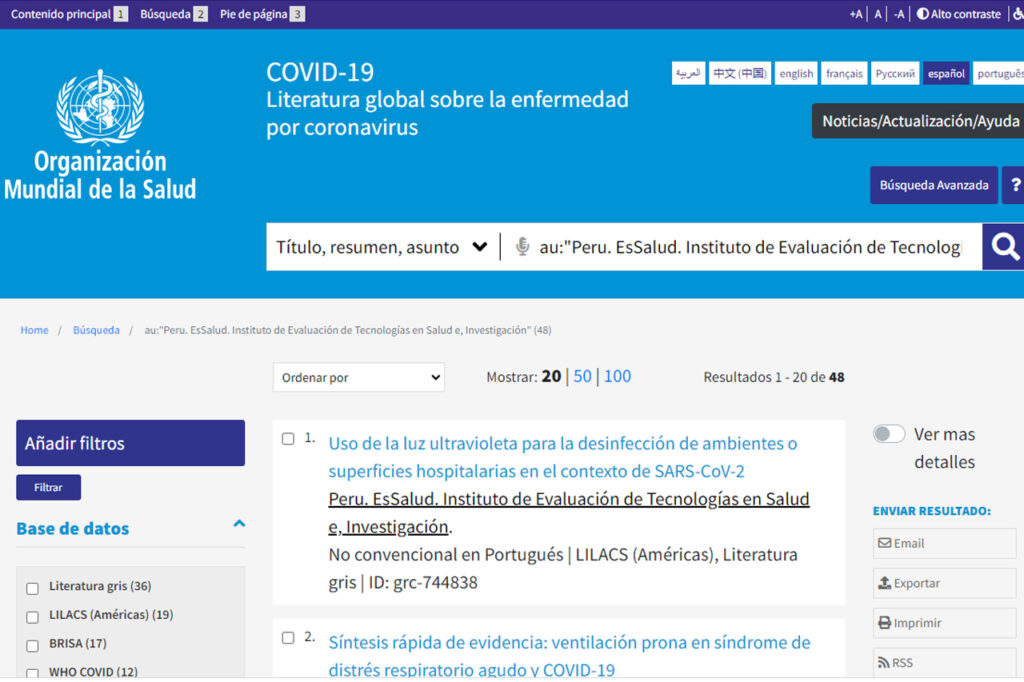Check the LILACS (Américas) filter checkbox
The height and width of the screenshot is (682, 1024).
(32, 616)
